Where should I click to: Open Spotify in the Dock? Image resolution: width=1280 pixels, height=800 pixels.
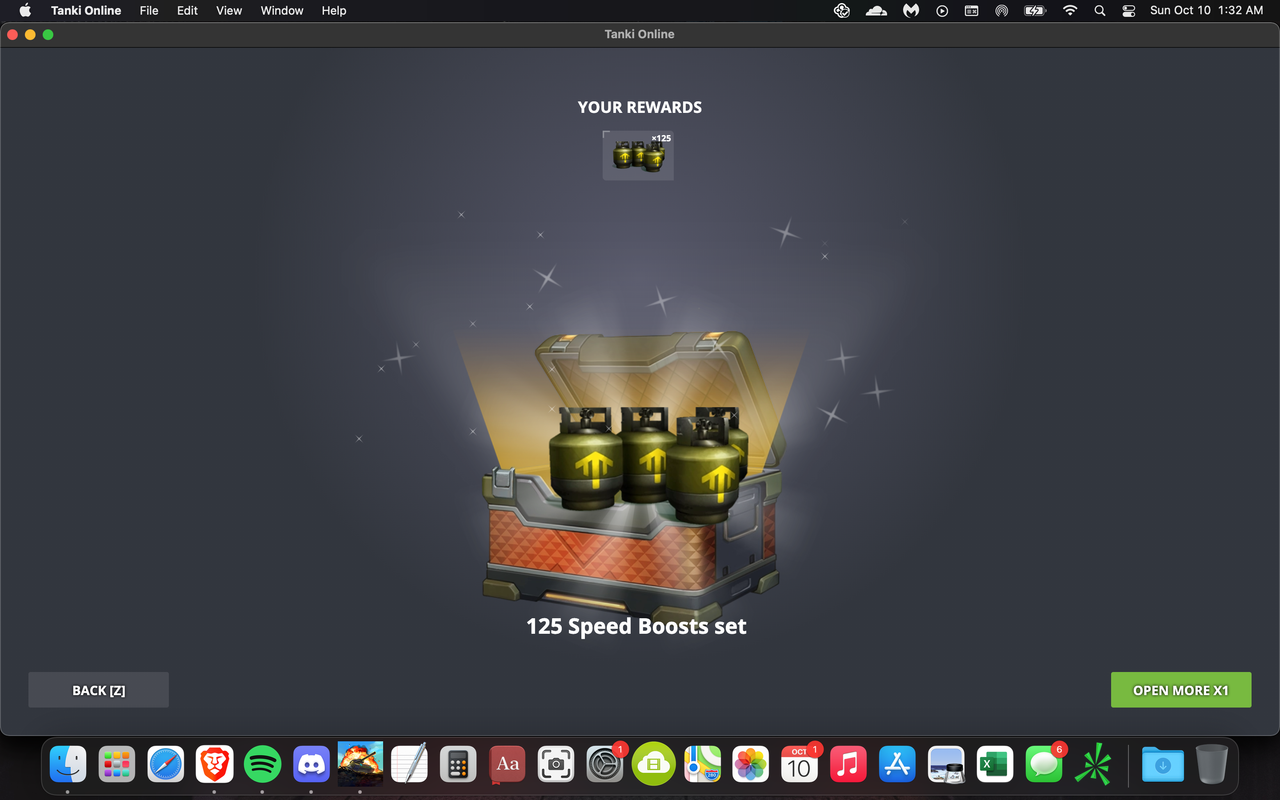click(263, 765)
